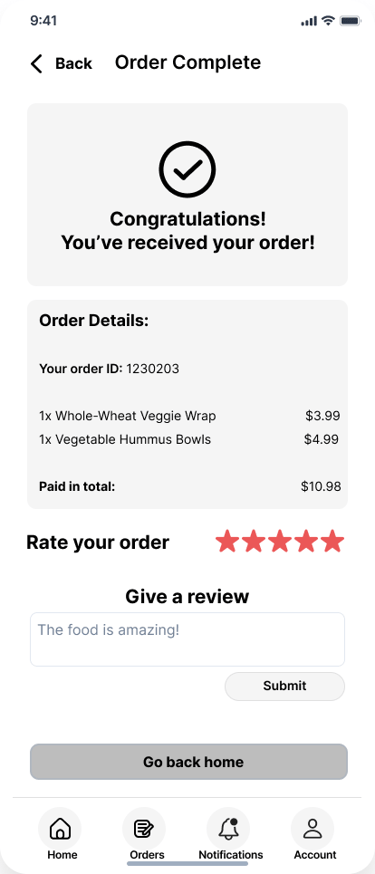The width and height of the screenshot is (375, 874).
Task: Select the second rating star
Action: [254, 542]
